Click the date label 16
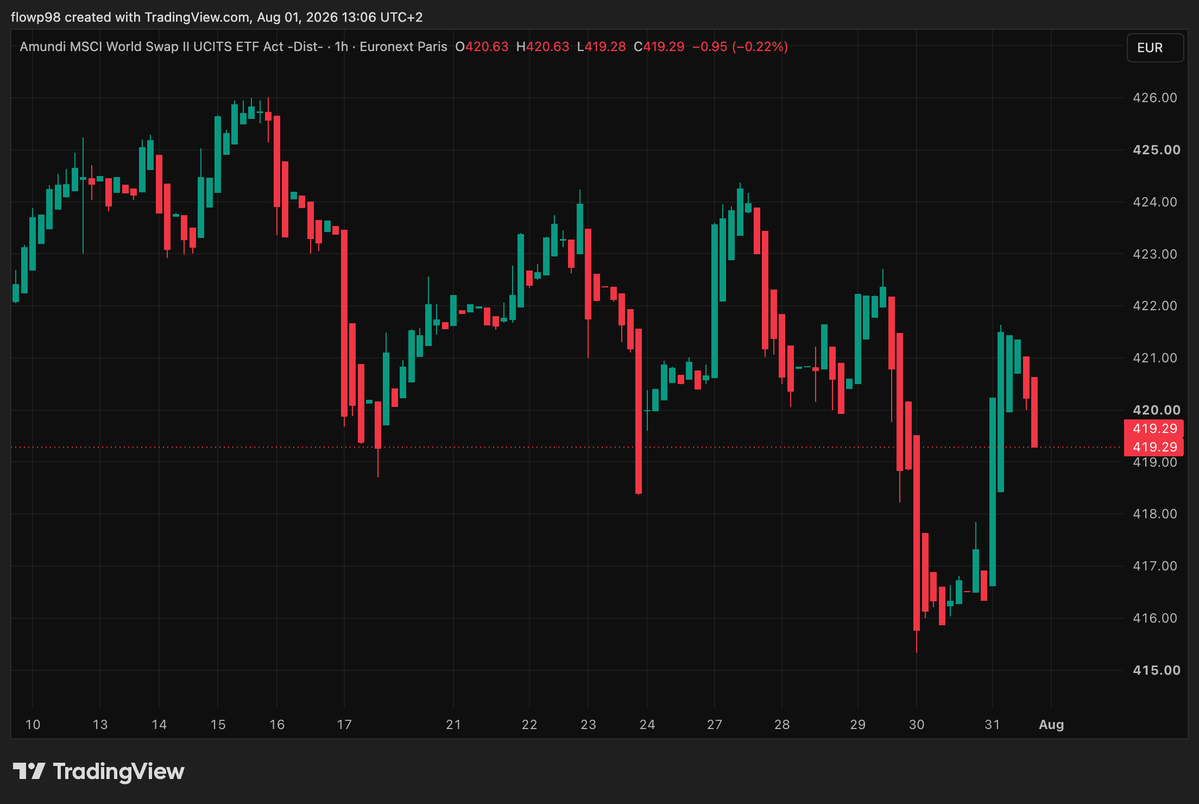This screenshot has width=1199, height=804. pyautogui.click(x=277, y=724)
